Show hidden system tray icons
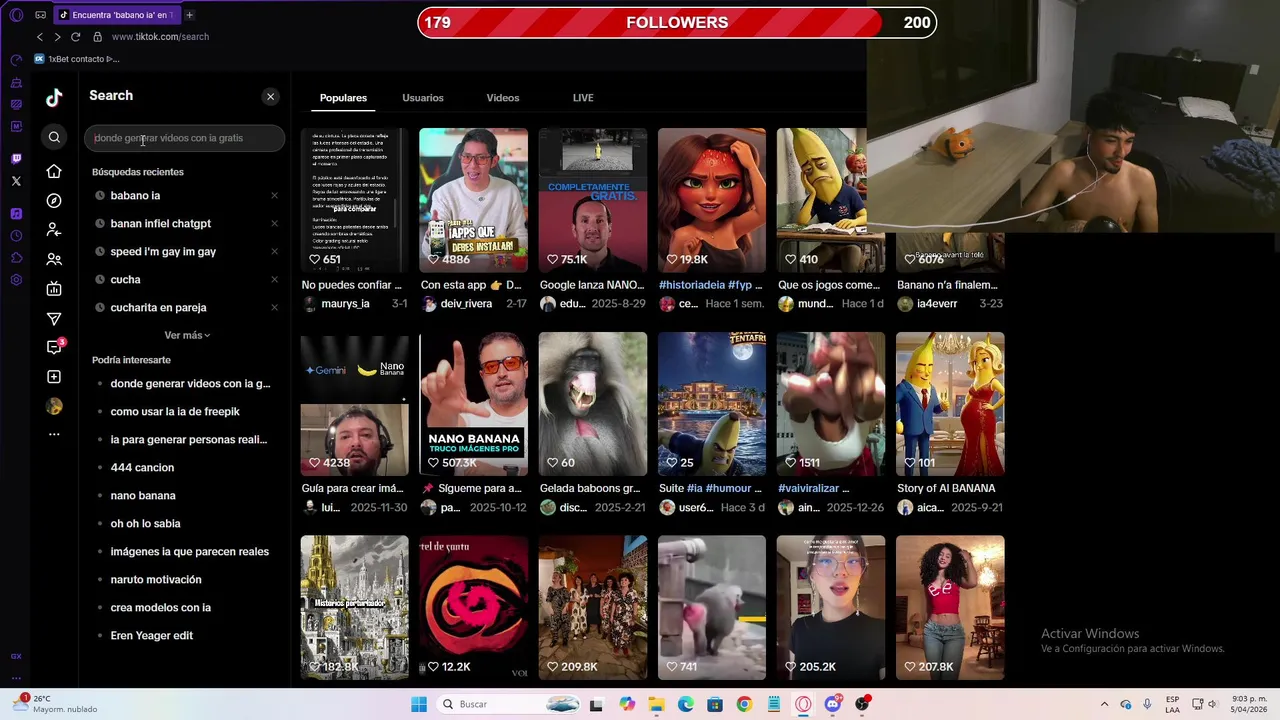The width and height of the screenshot is (1280, 720). 1104,704
